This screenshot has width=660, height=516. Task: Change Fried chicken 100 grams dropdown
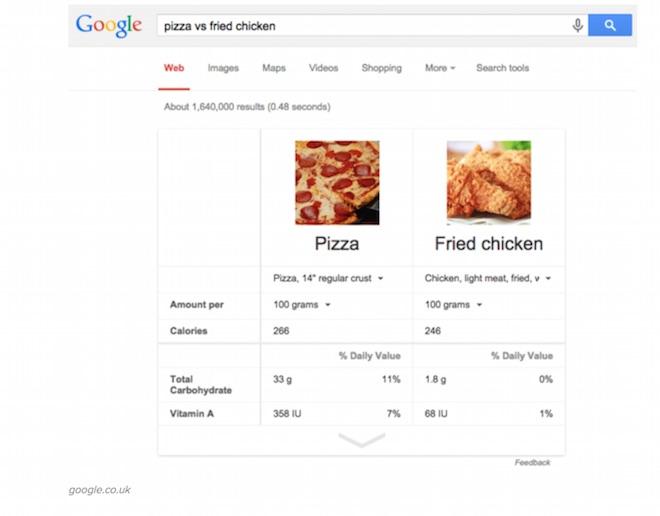[x=453, y=305]
